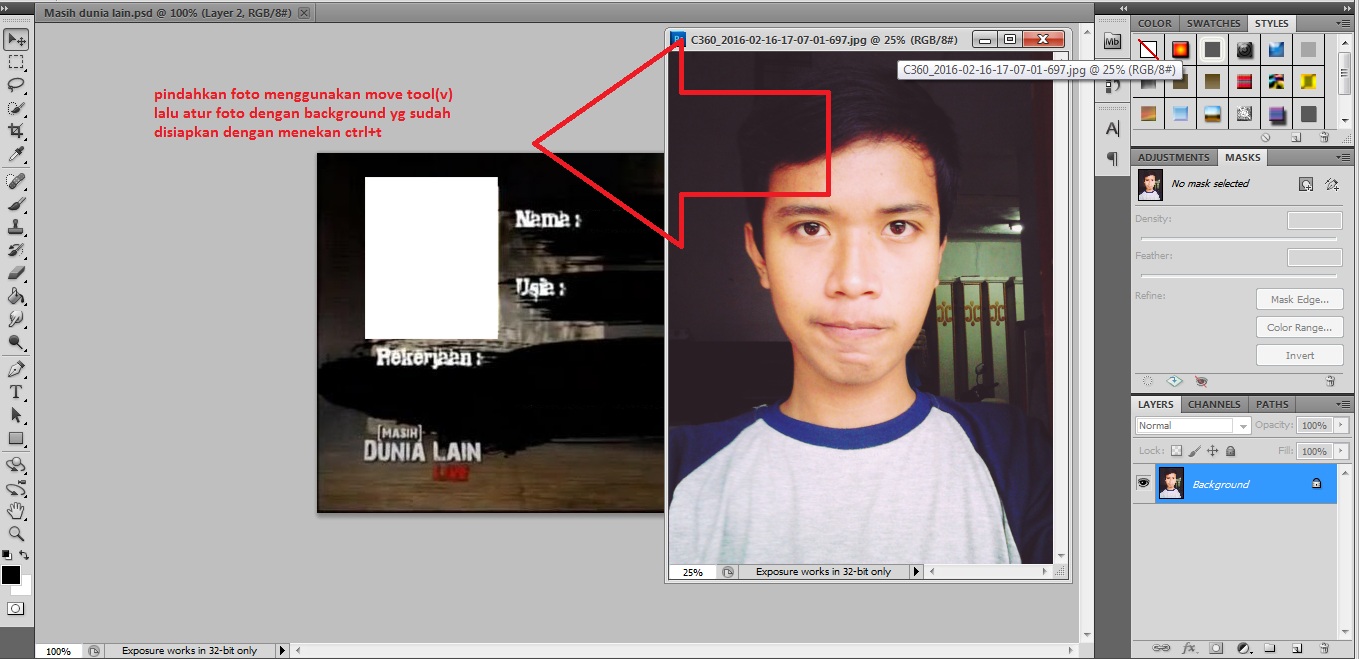Image resolution: width=1359 pixels, height=659 pixels.
Task: Select the orange glow style swatch
Action: (1179, 48)
